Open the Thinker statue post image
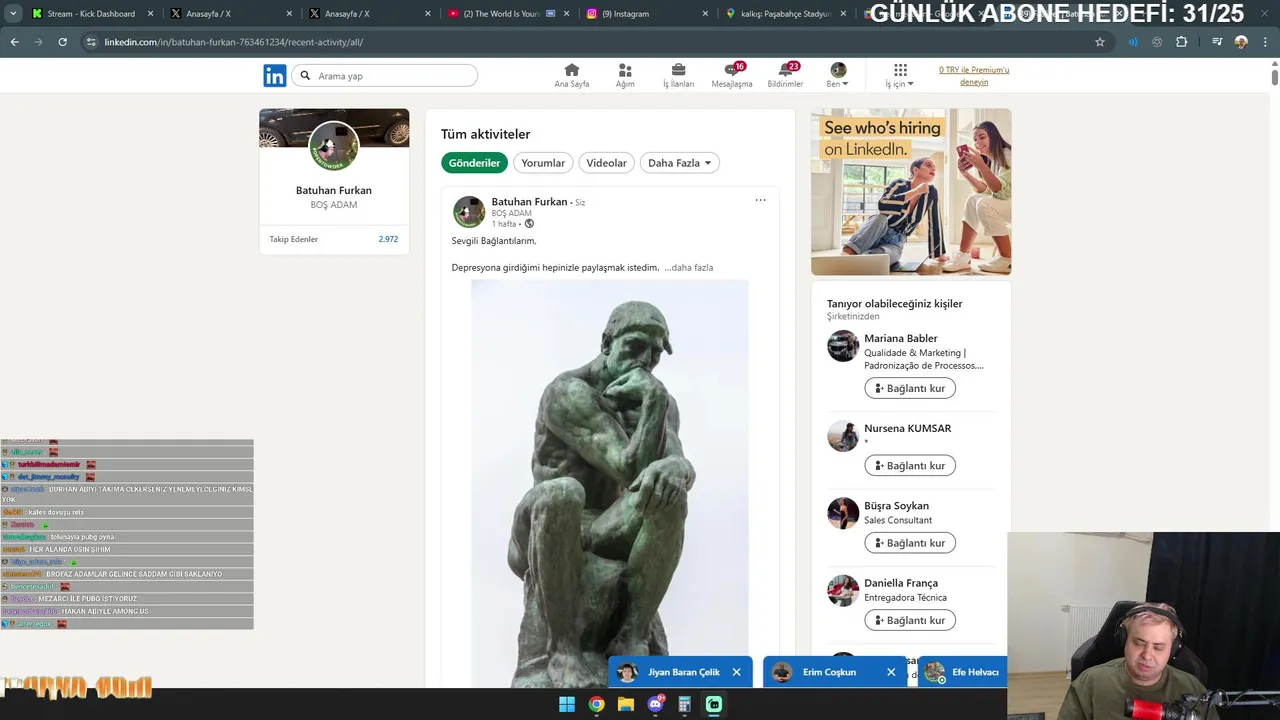The width and height of the screenshot is (1280, 720). point(610,484)
